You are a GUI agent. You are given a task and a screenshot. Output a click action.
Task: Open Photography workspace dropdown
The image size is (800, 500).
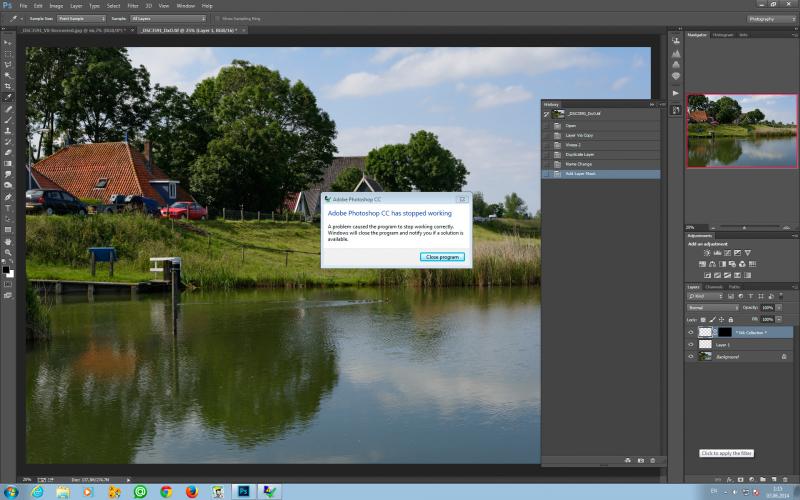point(771,19)
